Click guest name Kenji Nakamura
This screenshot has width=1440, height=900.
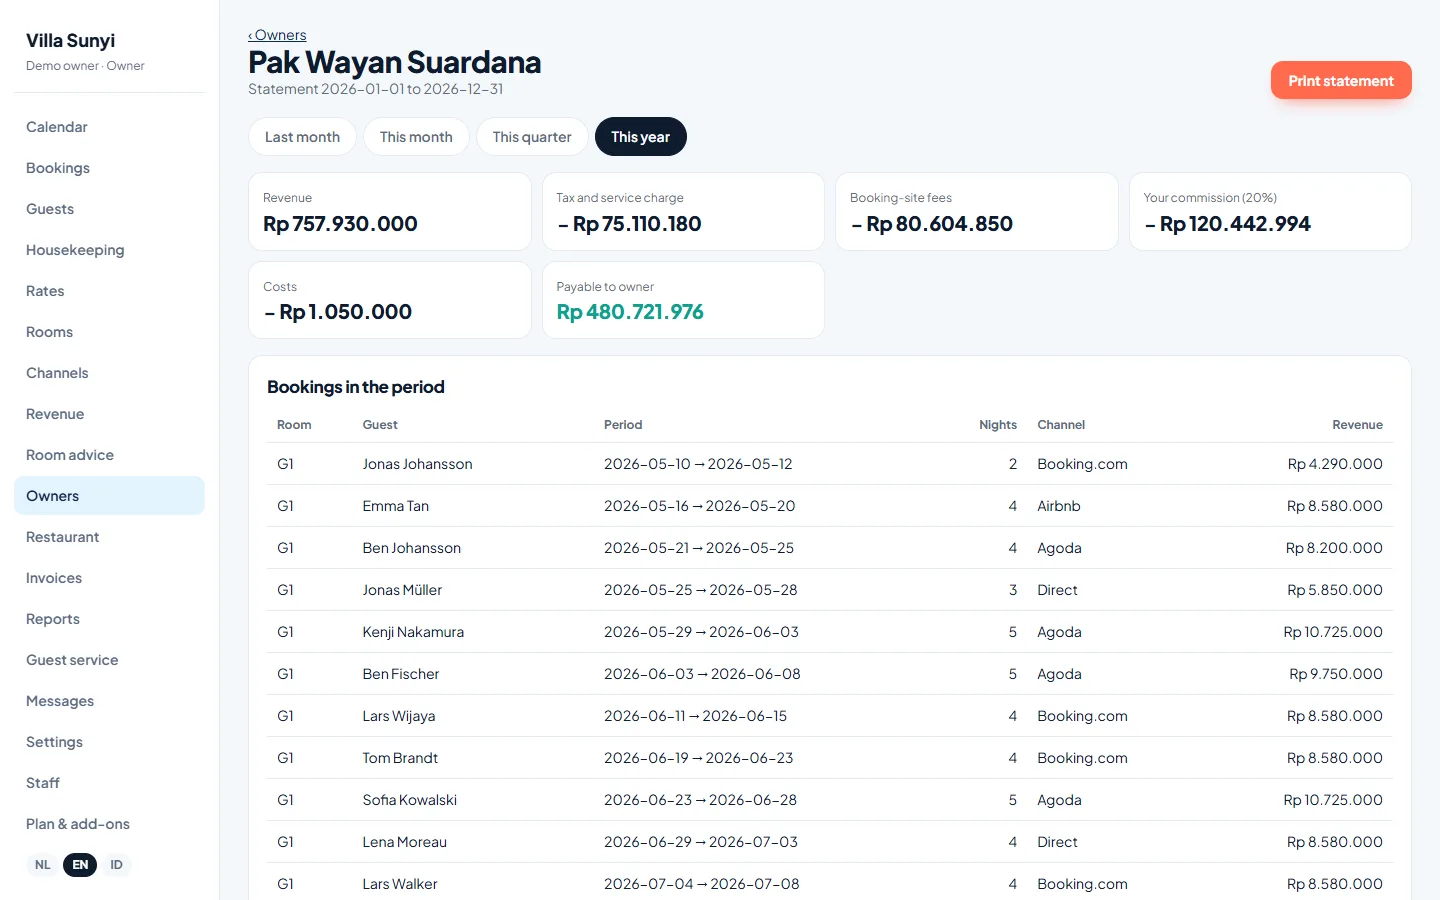coord(413,632)
